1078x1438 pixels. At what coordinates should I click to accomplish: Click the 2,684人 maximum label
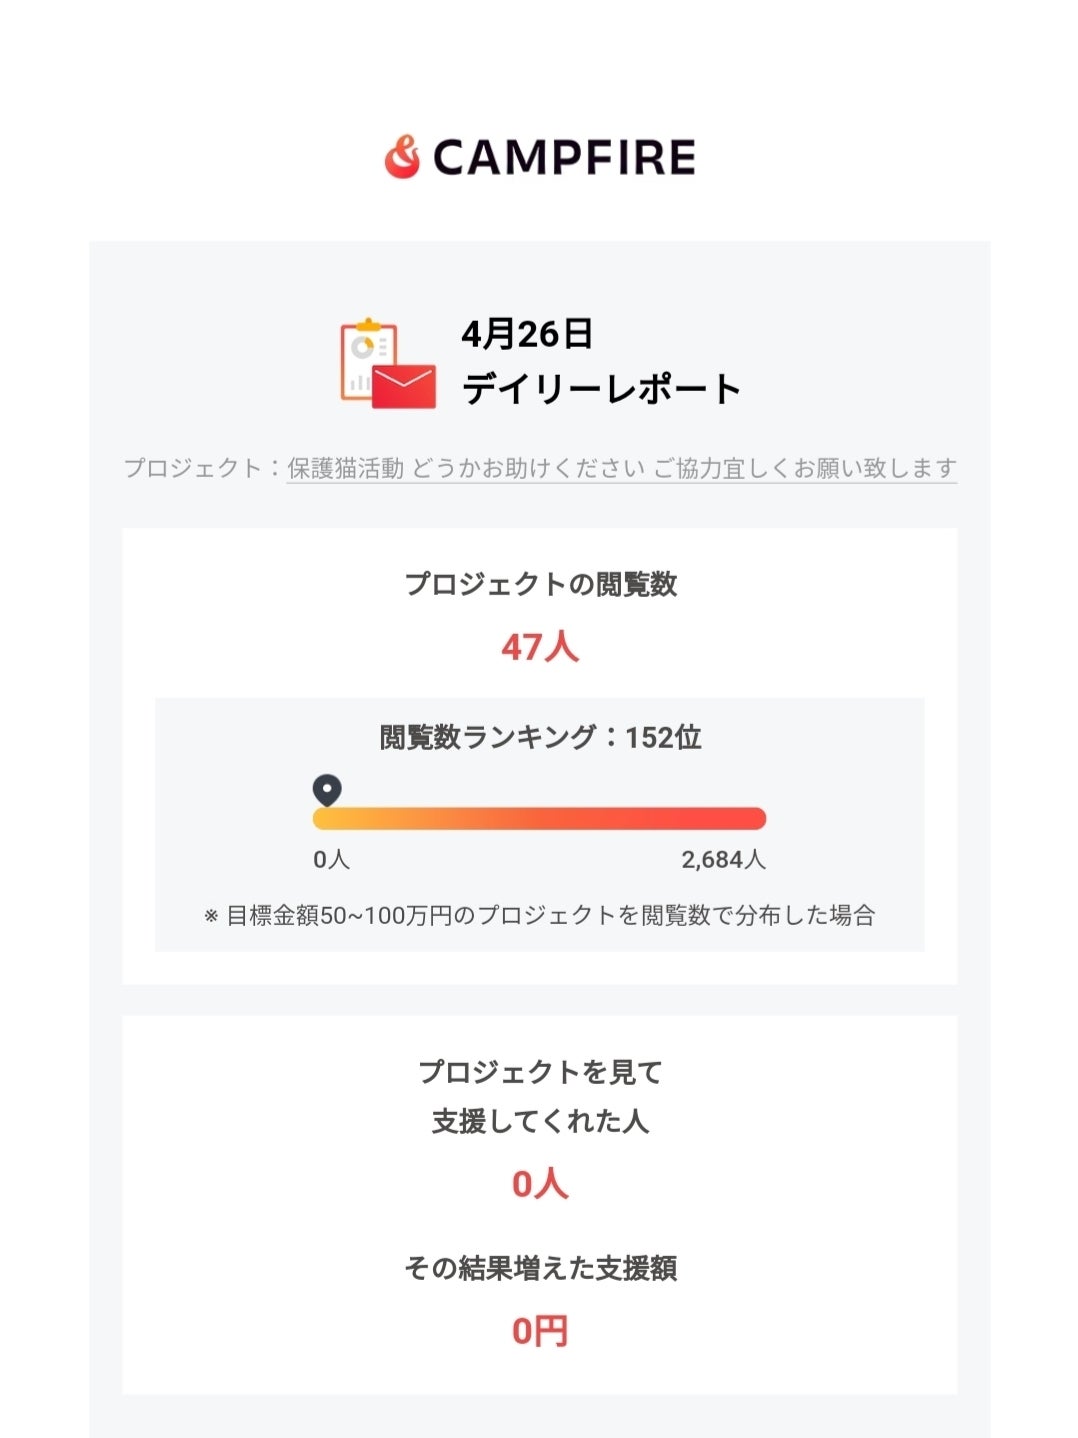(x=723, y=860)
